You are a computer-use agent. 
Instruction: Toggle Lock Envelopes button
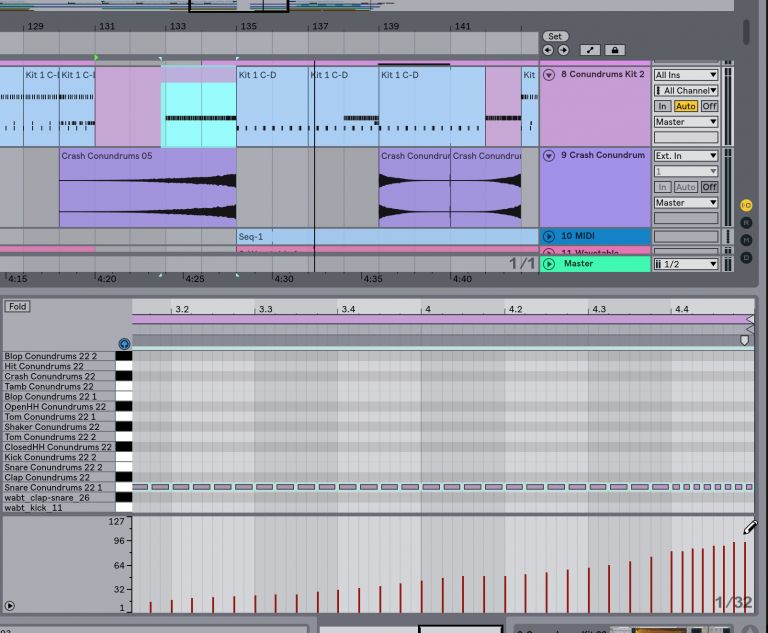(x=615, y=50)
